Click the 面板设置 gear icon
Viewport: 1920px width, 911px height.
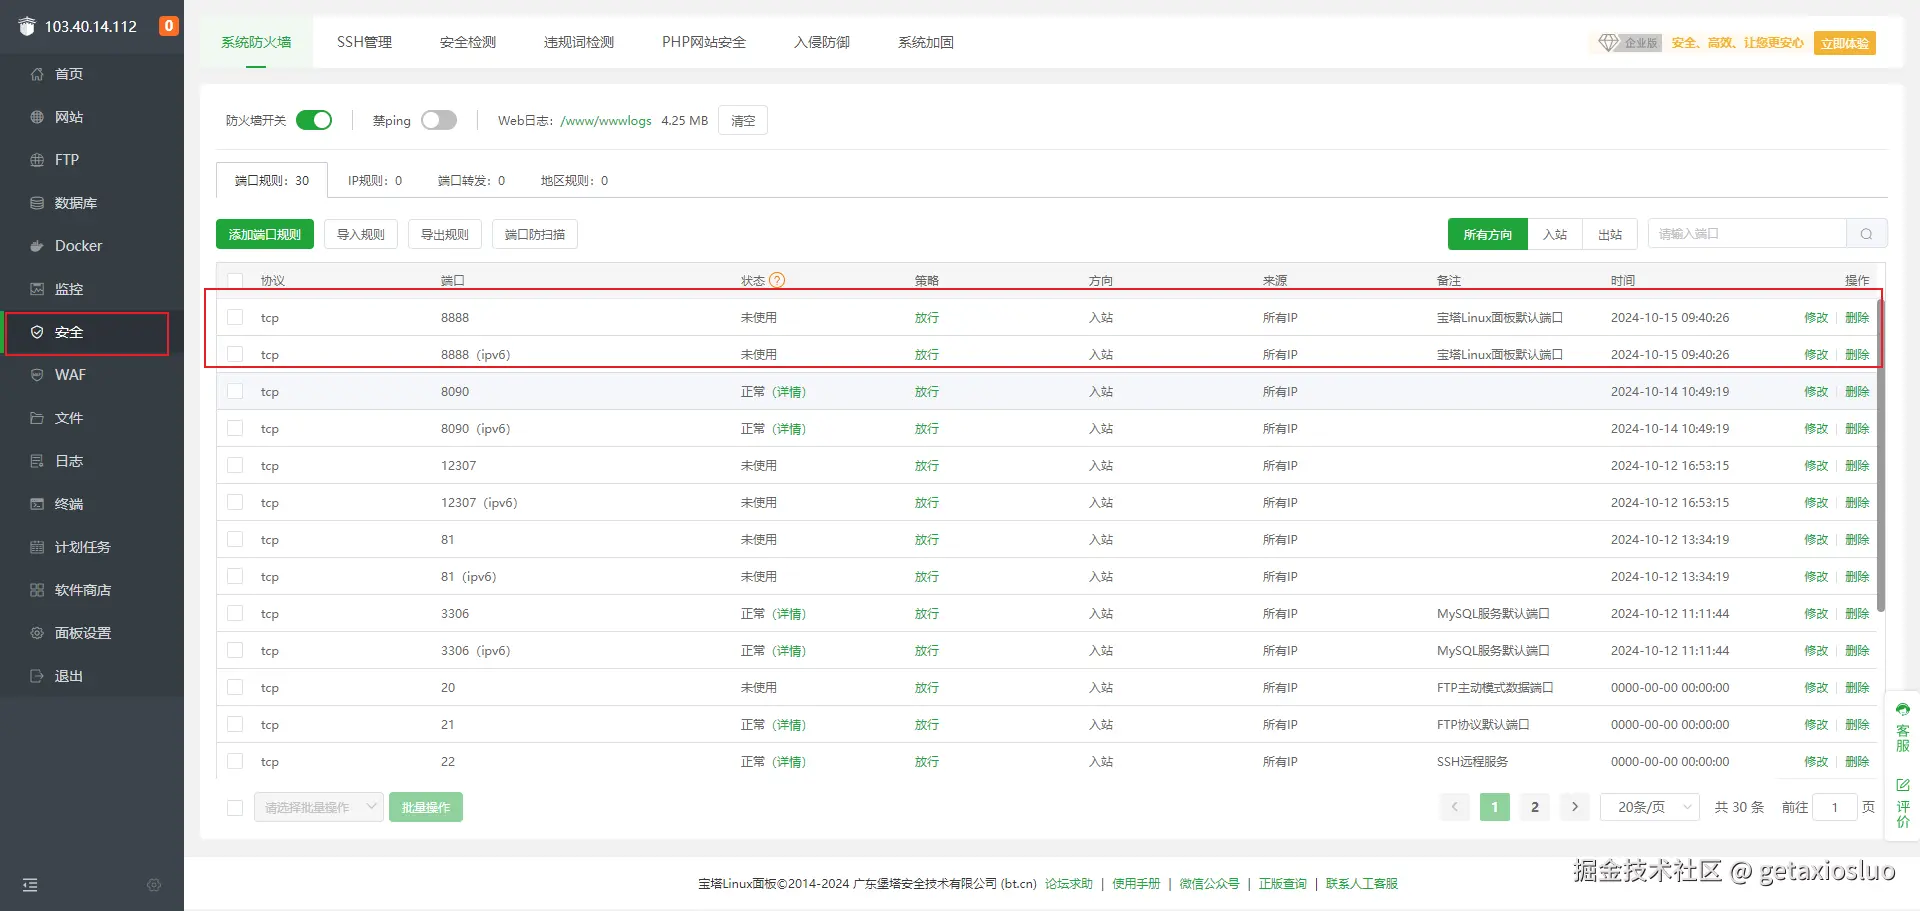(x=37, y=633)
